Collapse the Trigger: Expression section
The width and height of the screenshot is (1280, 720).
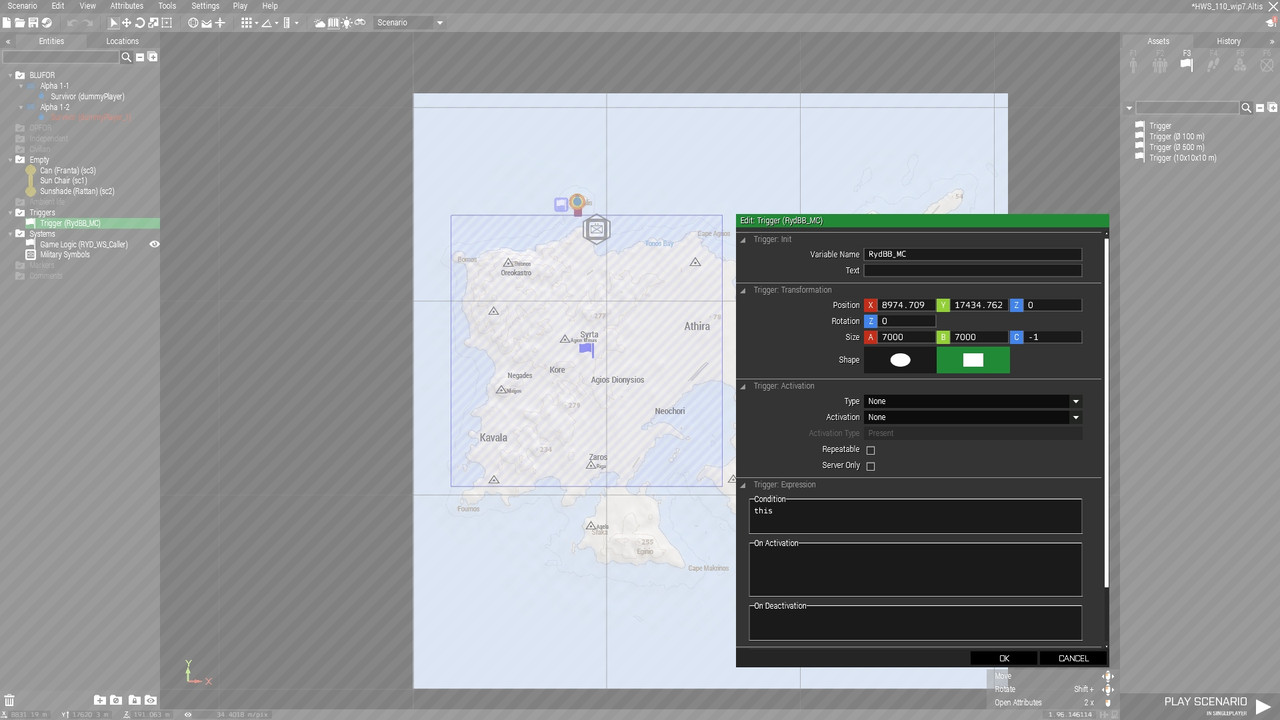tap(743, 485)
